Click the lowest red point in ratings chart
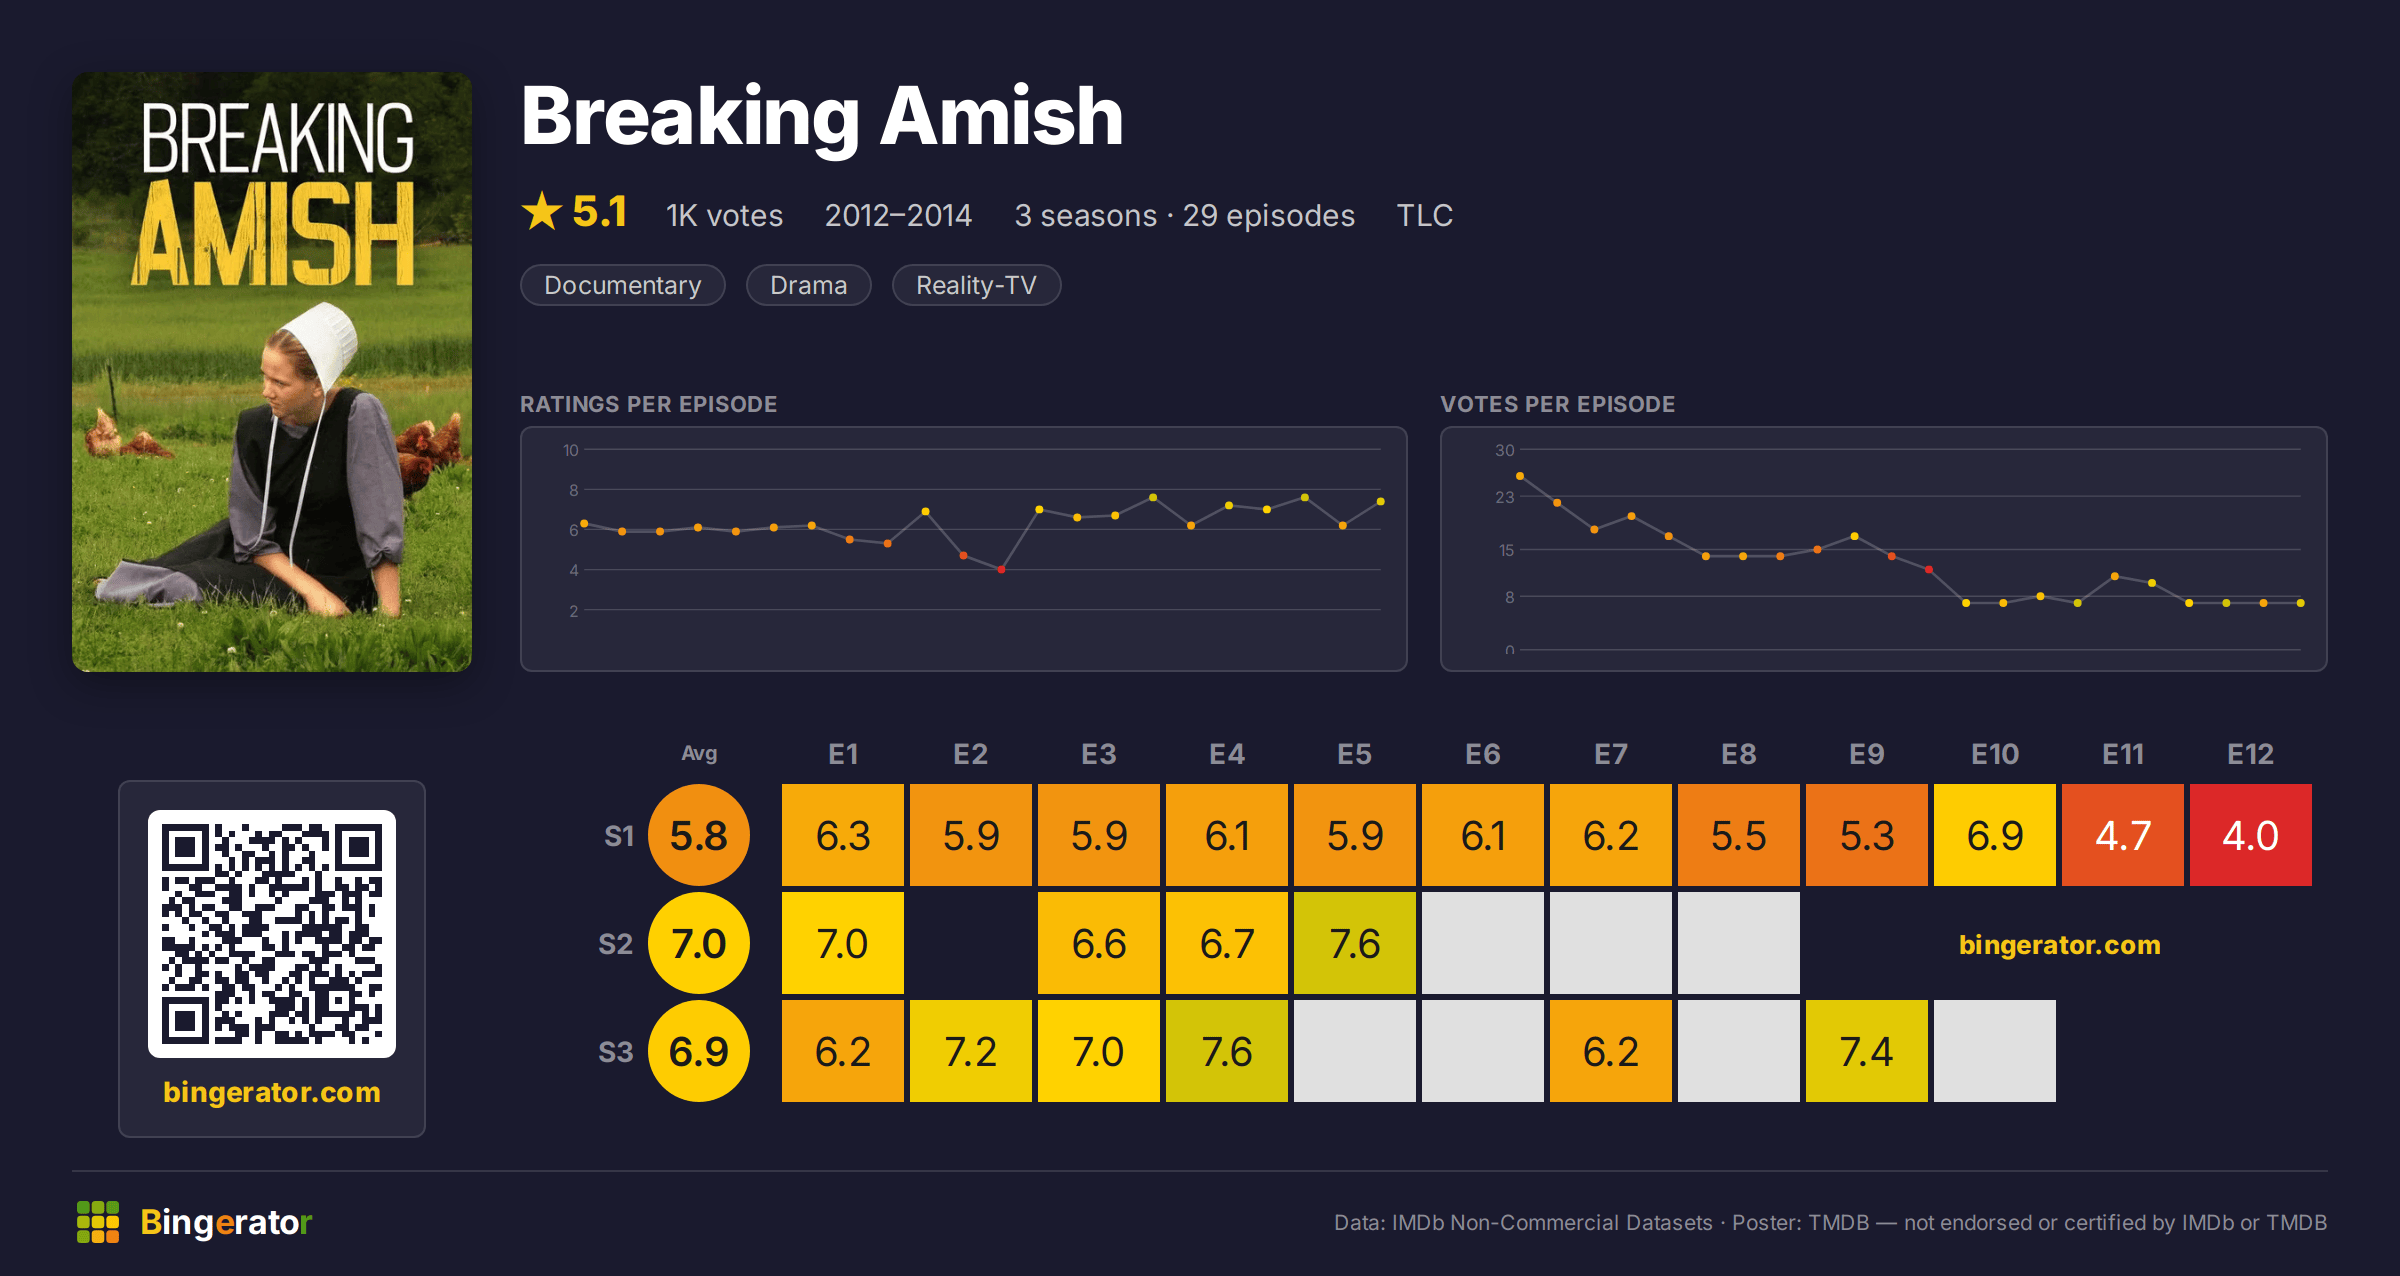This screenshot has height=1276, width=2400. point(1001,569)
